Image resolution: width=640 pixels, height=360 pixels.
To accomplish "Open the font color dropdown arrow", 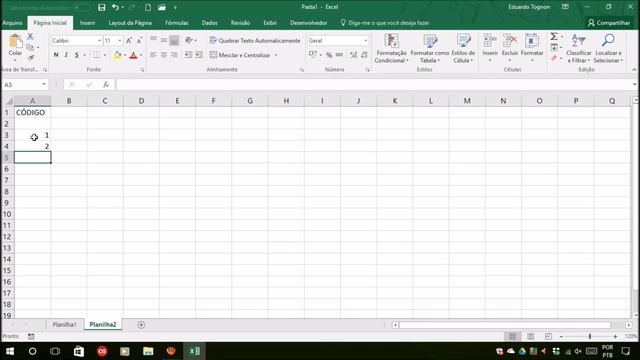I will coord(141,55).
